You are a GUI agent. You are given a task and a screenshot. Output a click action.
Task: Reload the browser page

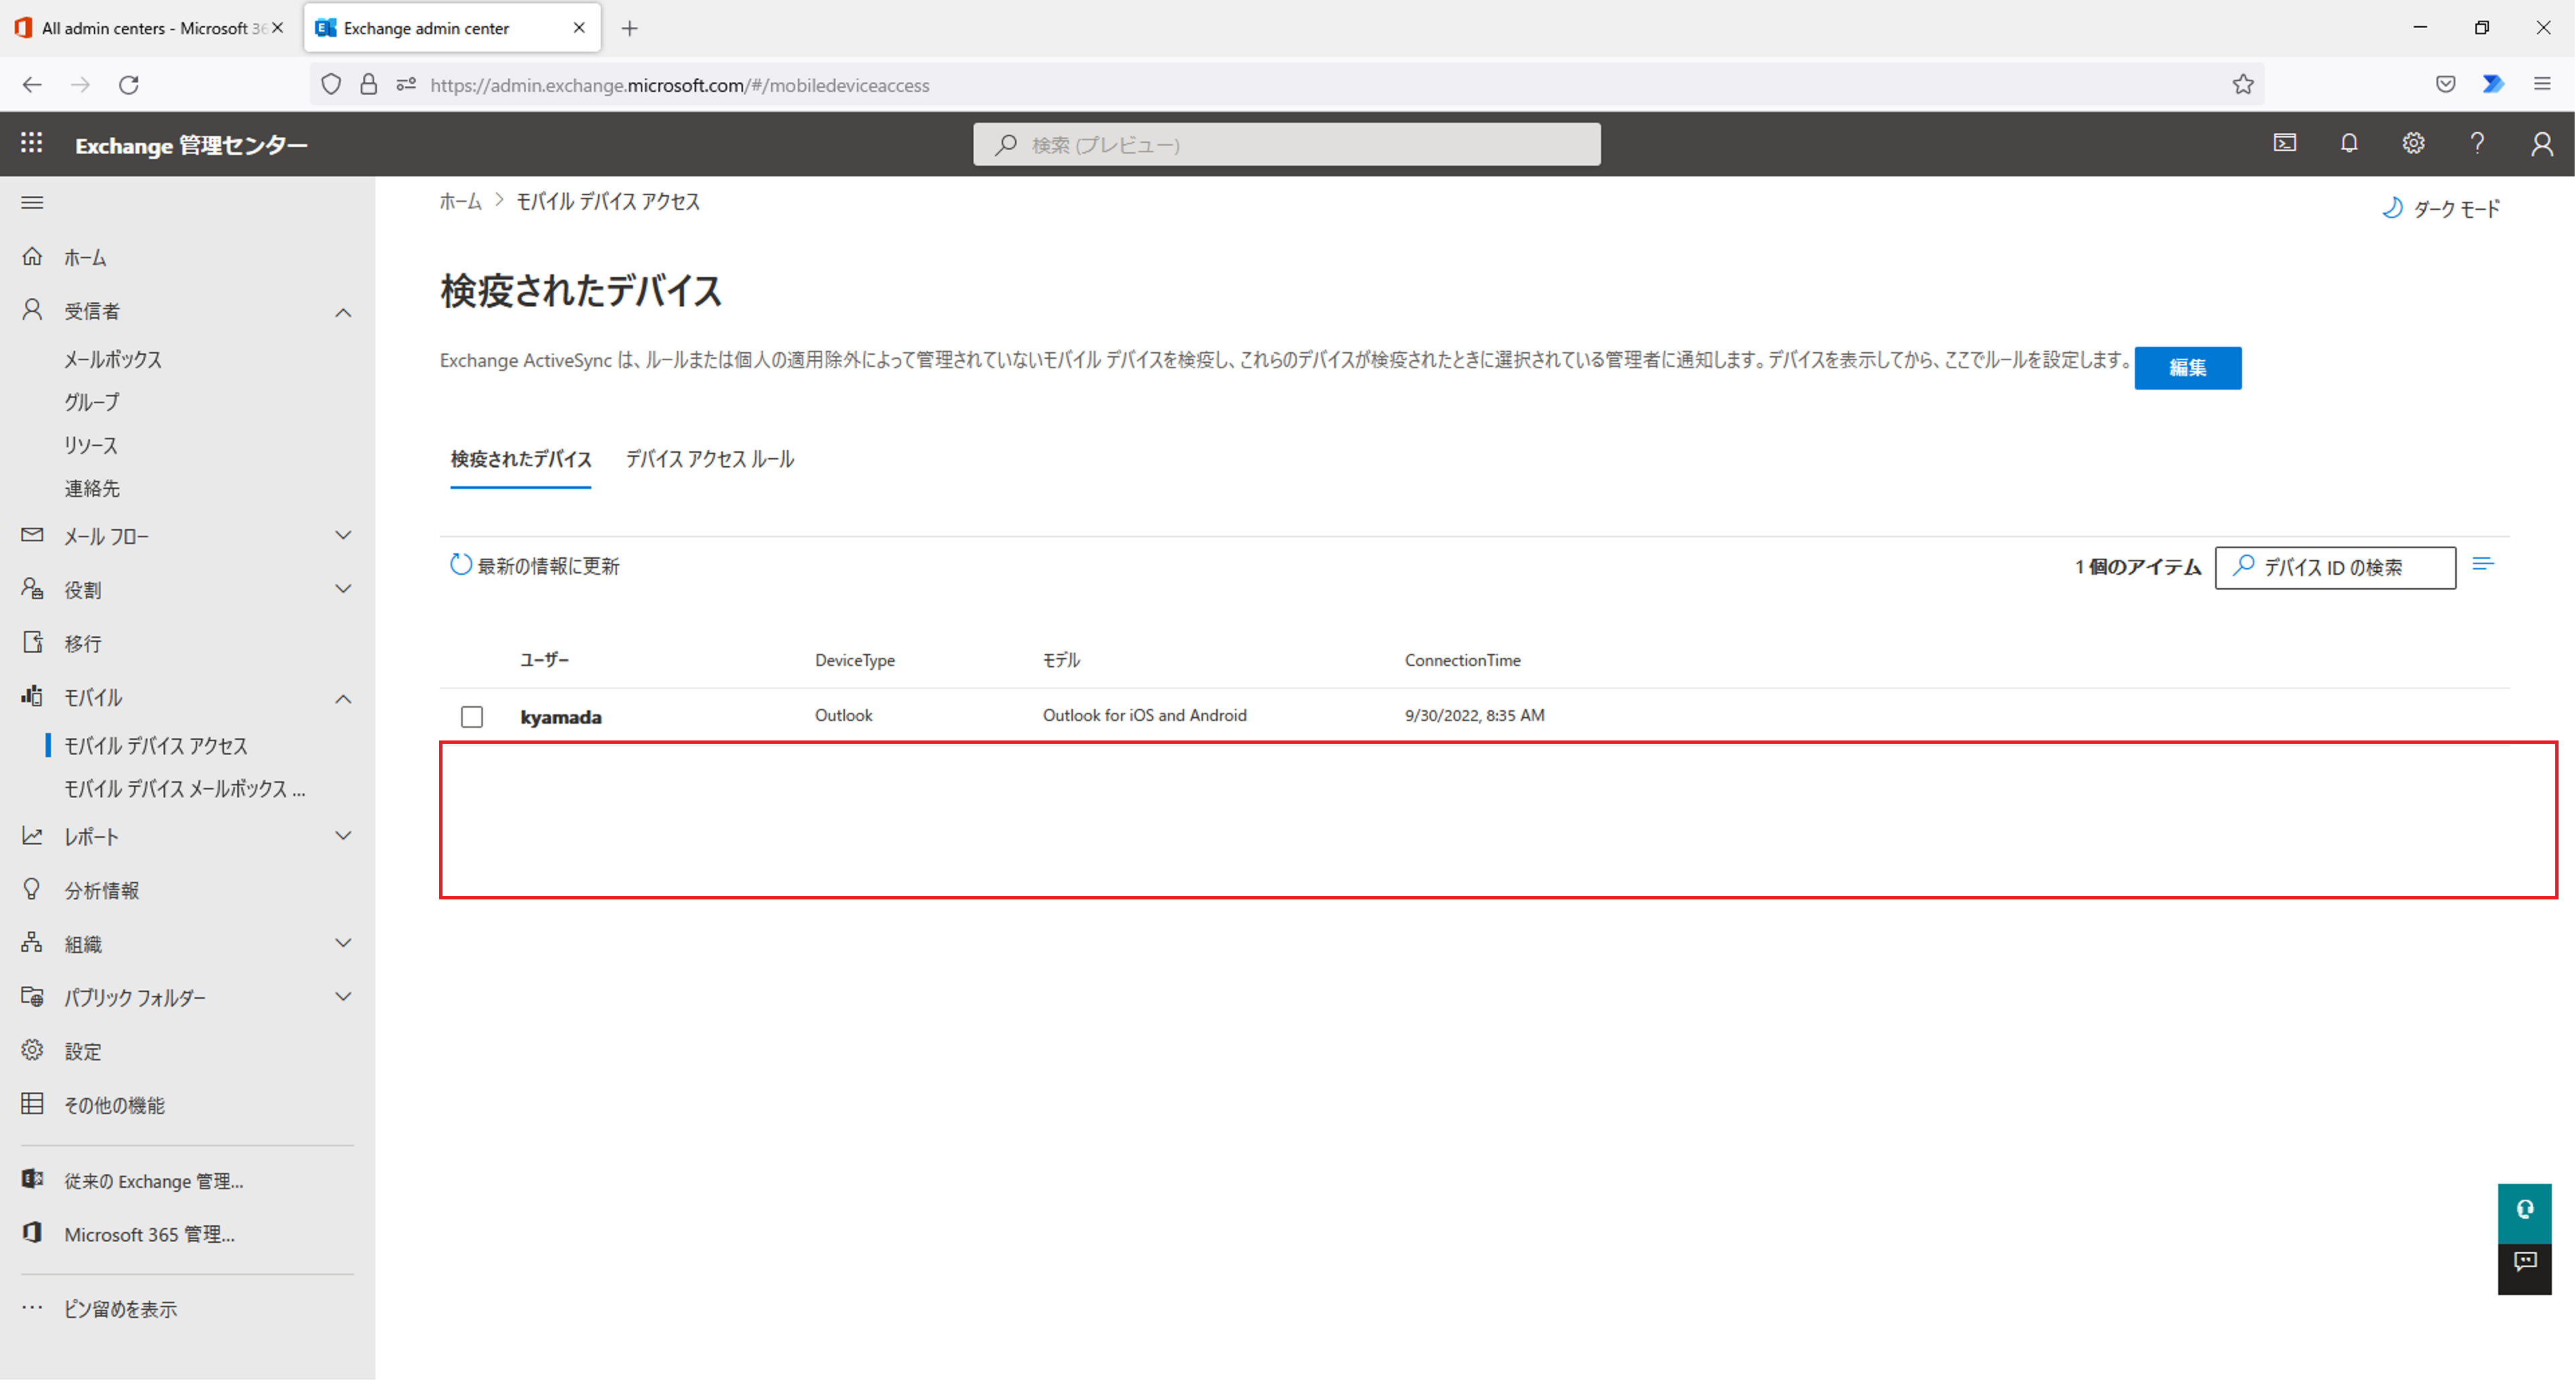(129, 85)
